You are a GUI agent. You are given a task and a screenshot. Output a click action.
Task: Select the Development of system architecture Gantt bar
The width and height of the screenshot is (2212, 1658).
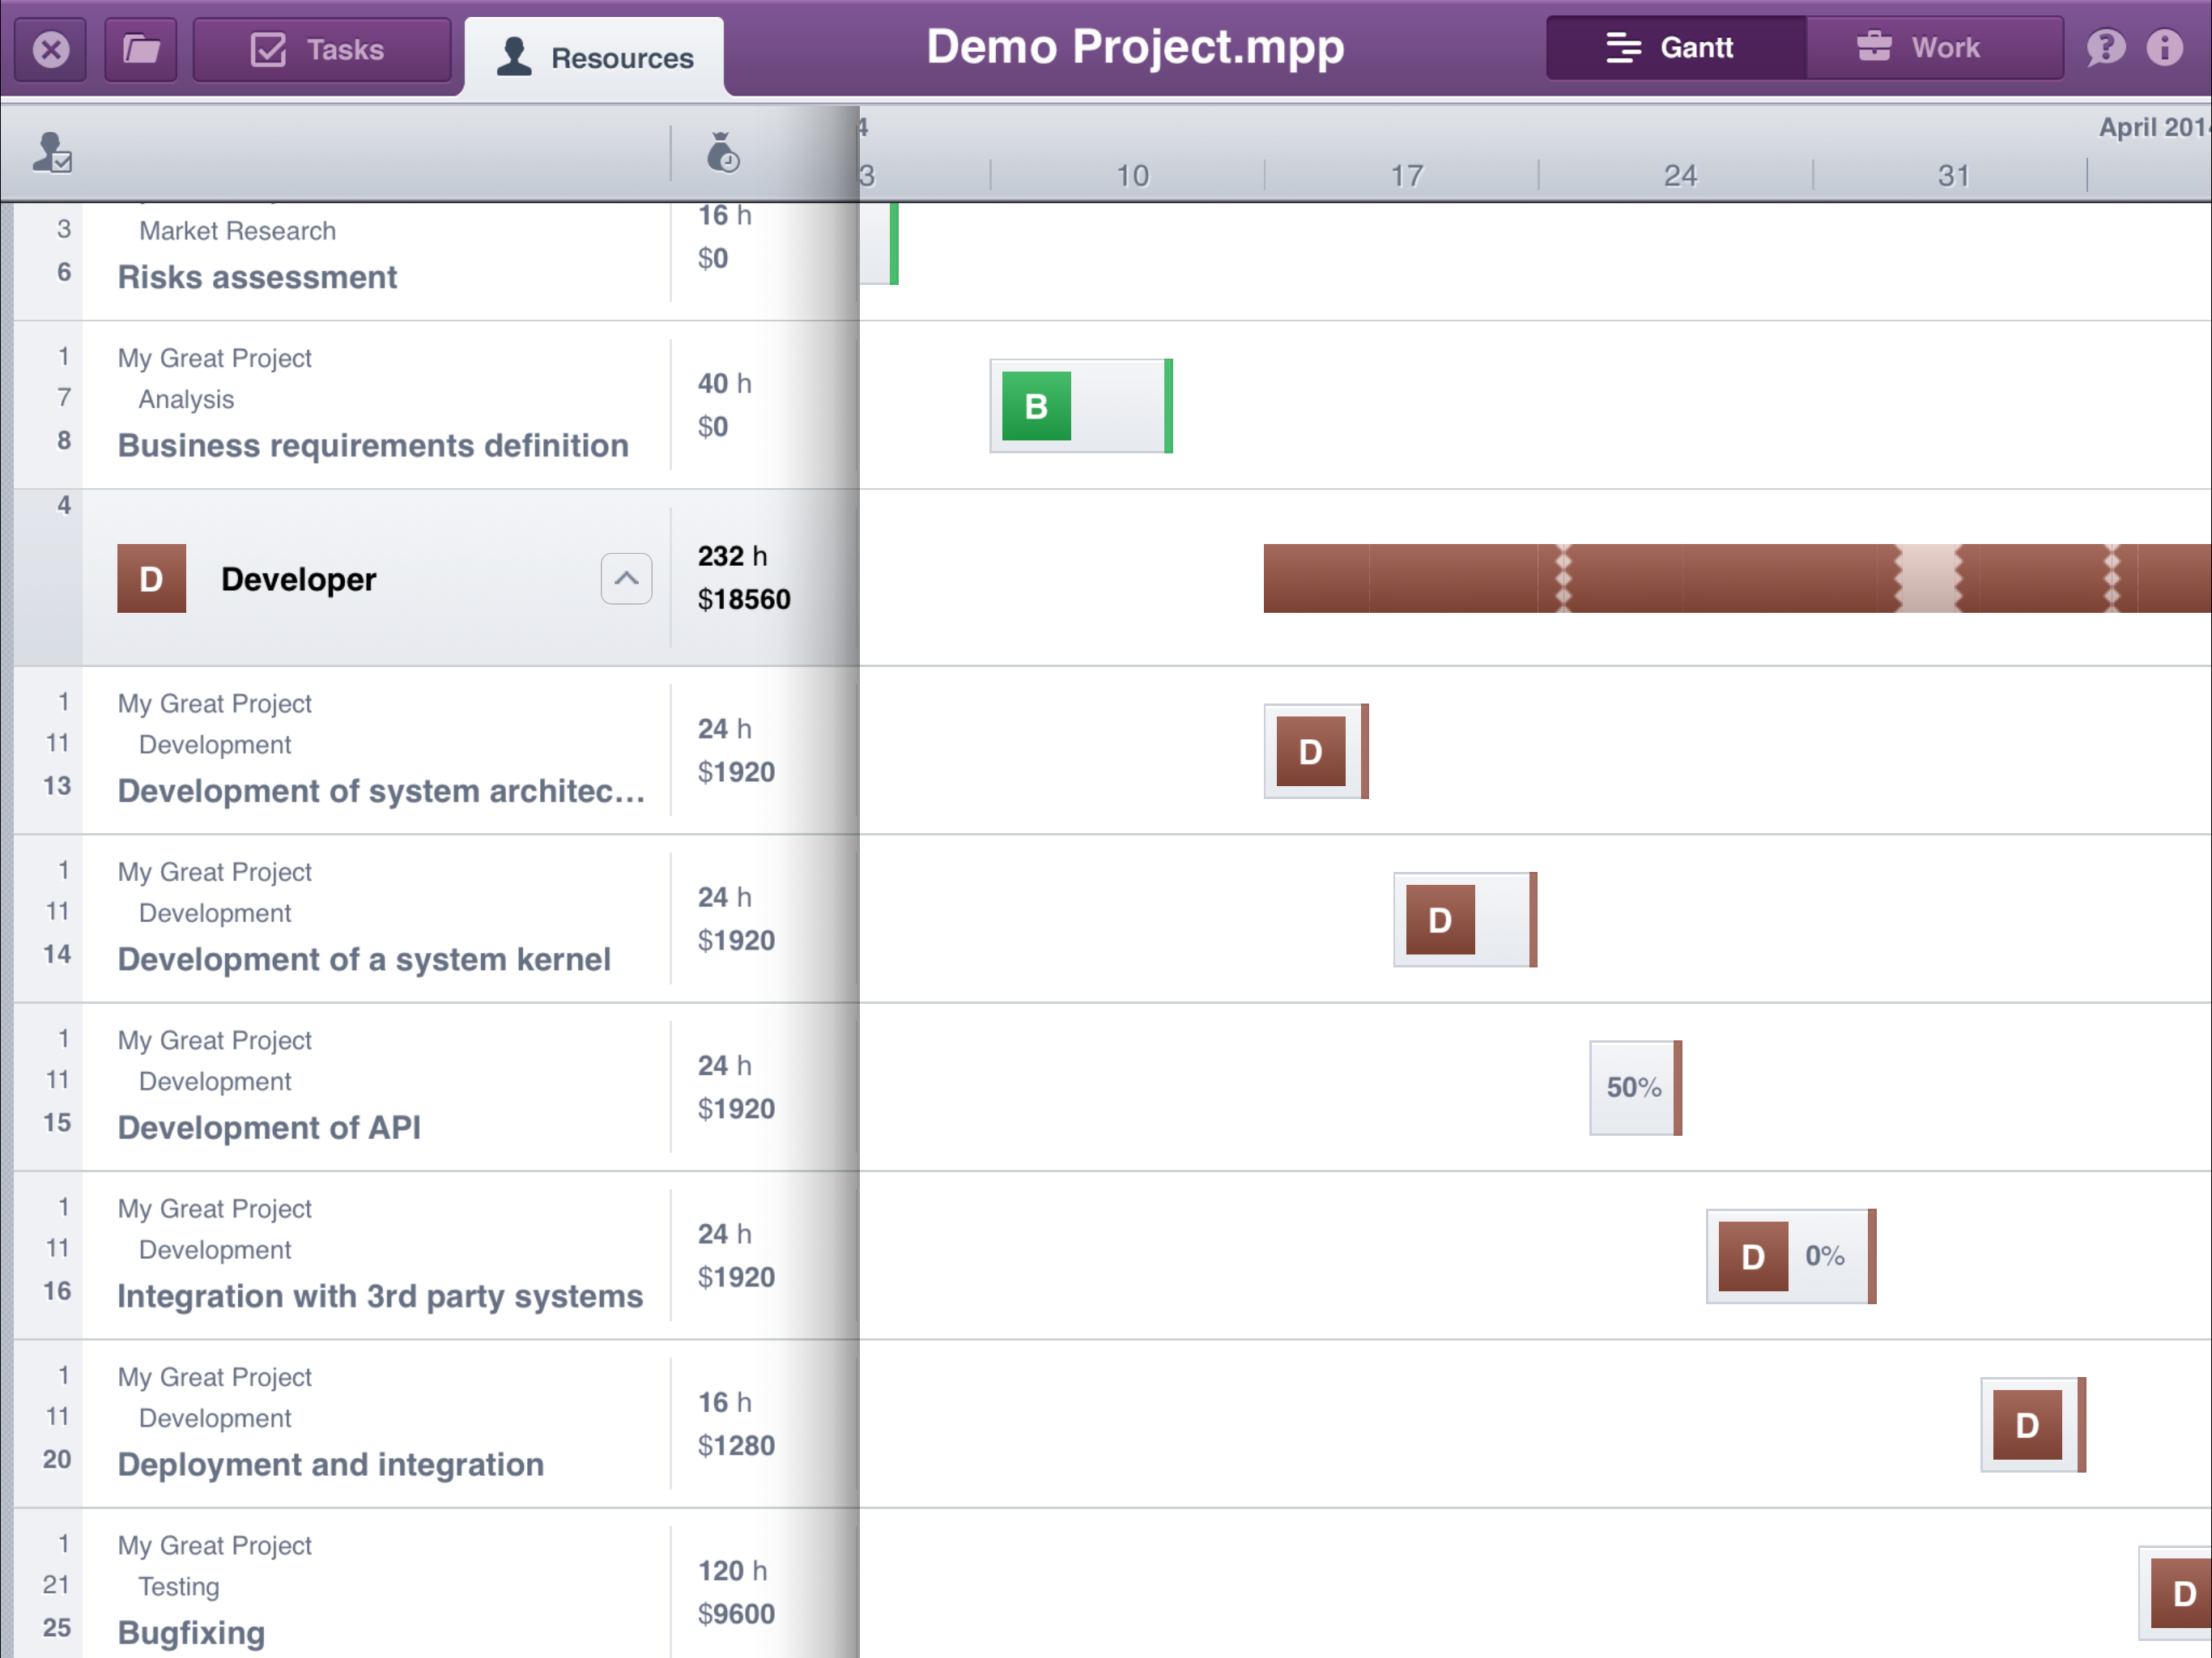click(1316, 751)
